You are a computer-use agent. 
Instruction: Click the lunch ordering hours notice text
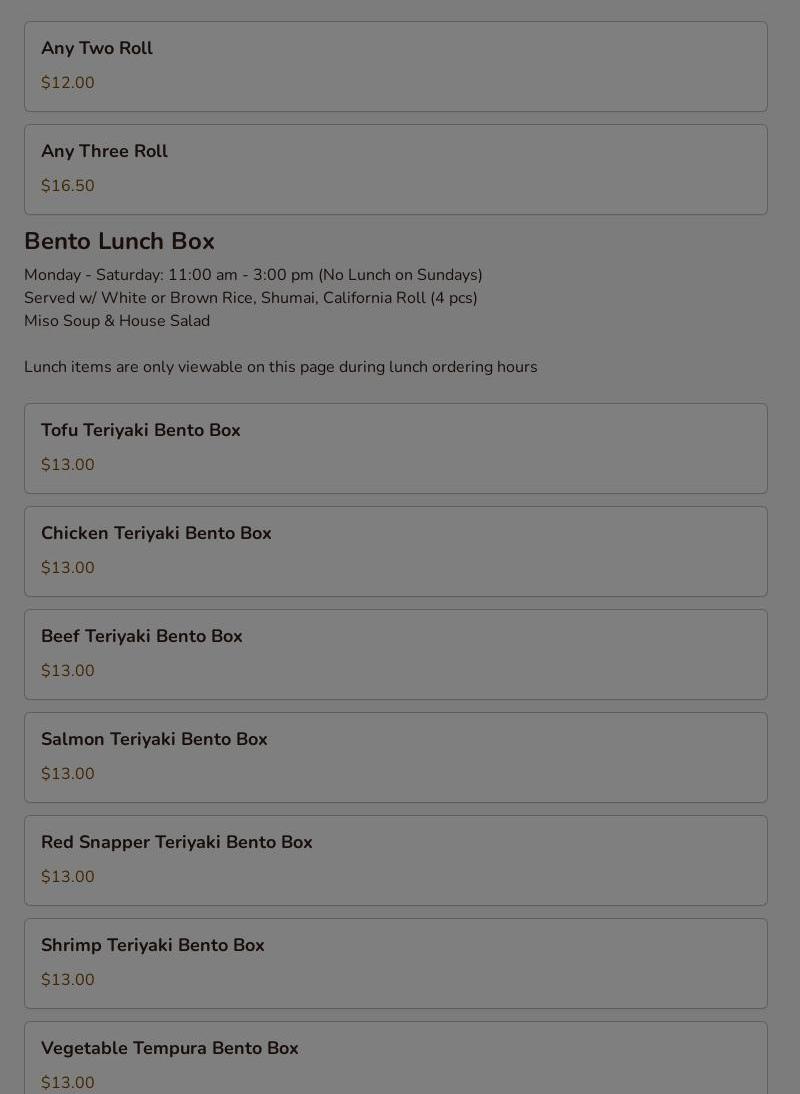280,367
